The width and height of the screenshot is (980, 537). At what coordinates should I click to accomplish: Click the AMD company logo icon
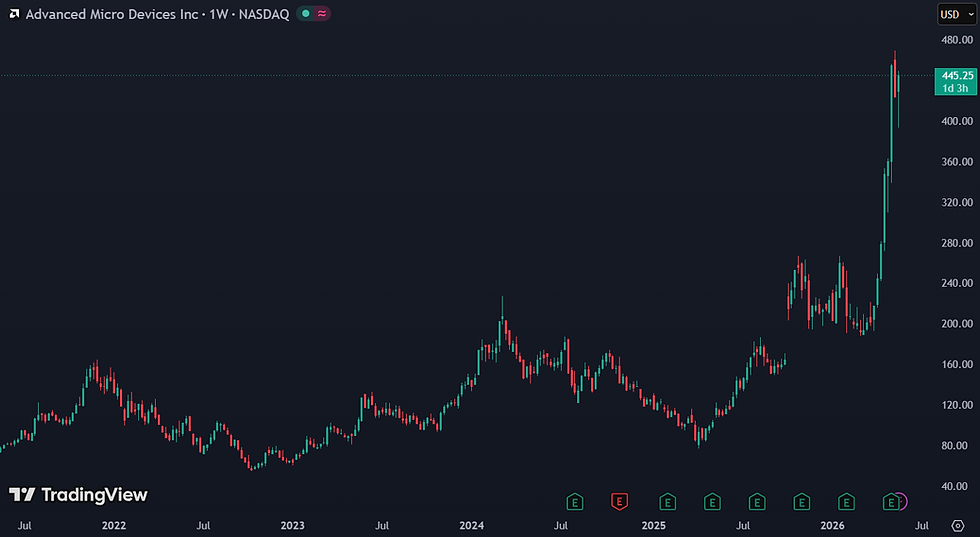point(14,14)
